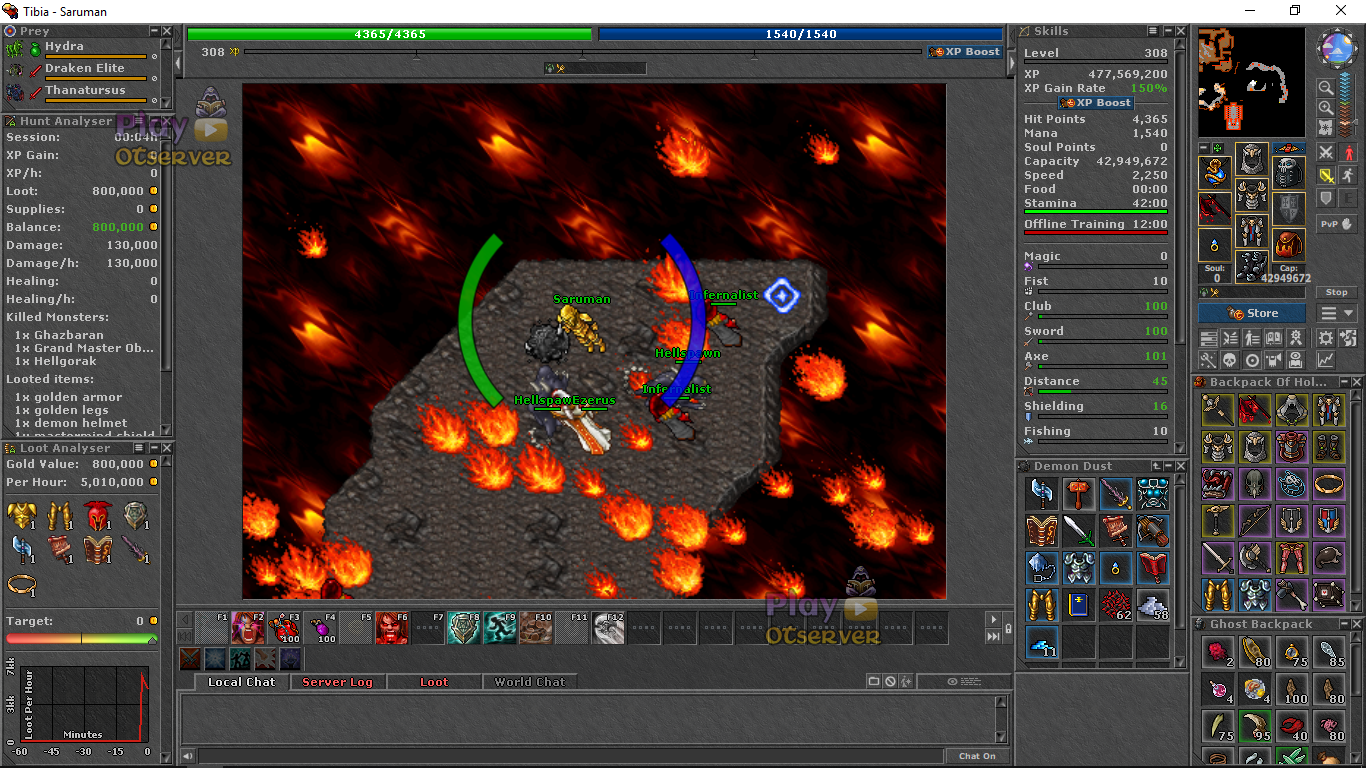This screenshot has height=768, width=1366.
Task: Zoom out the minimap
Action: pos(1326,88)
